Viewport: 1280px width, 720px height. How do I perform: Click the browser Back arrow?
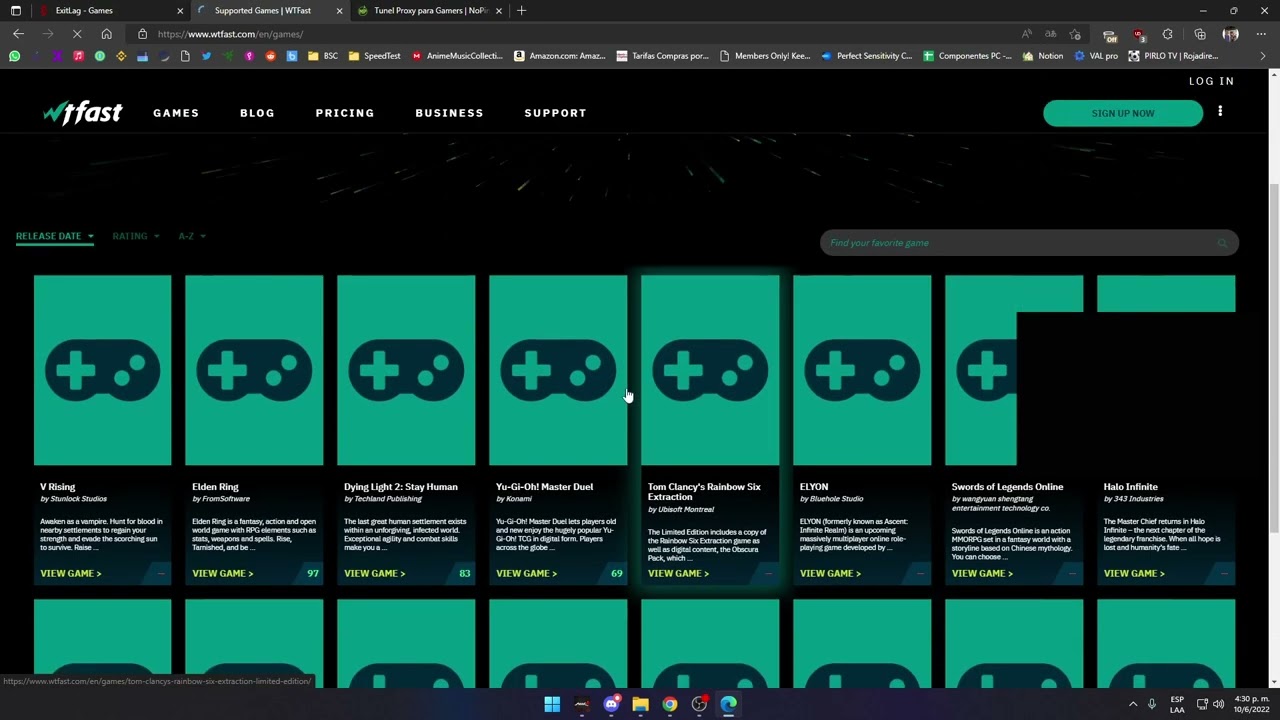click(x=18, y=34)
